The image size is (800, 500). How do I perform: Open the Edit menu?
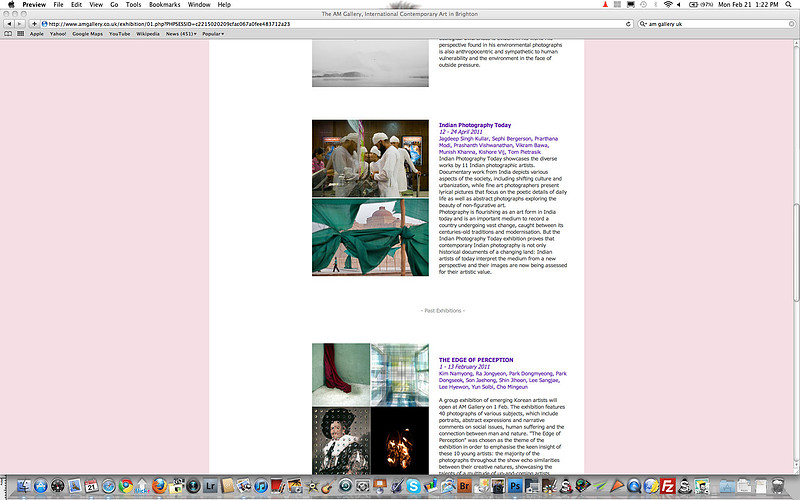77,4
